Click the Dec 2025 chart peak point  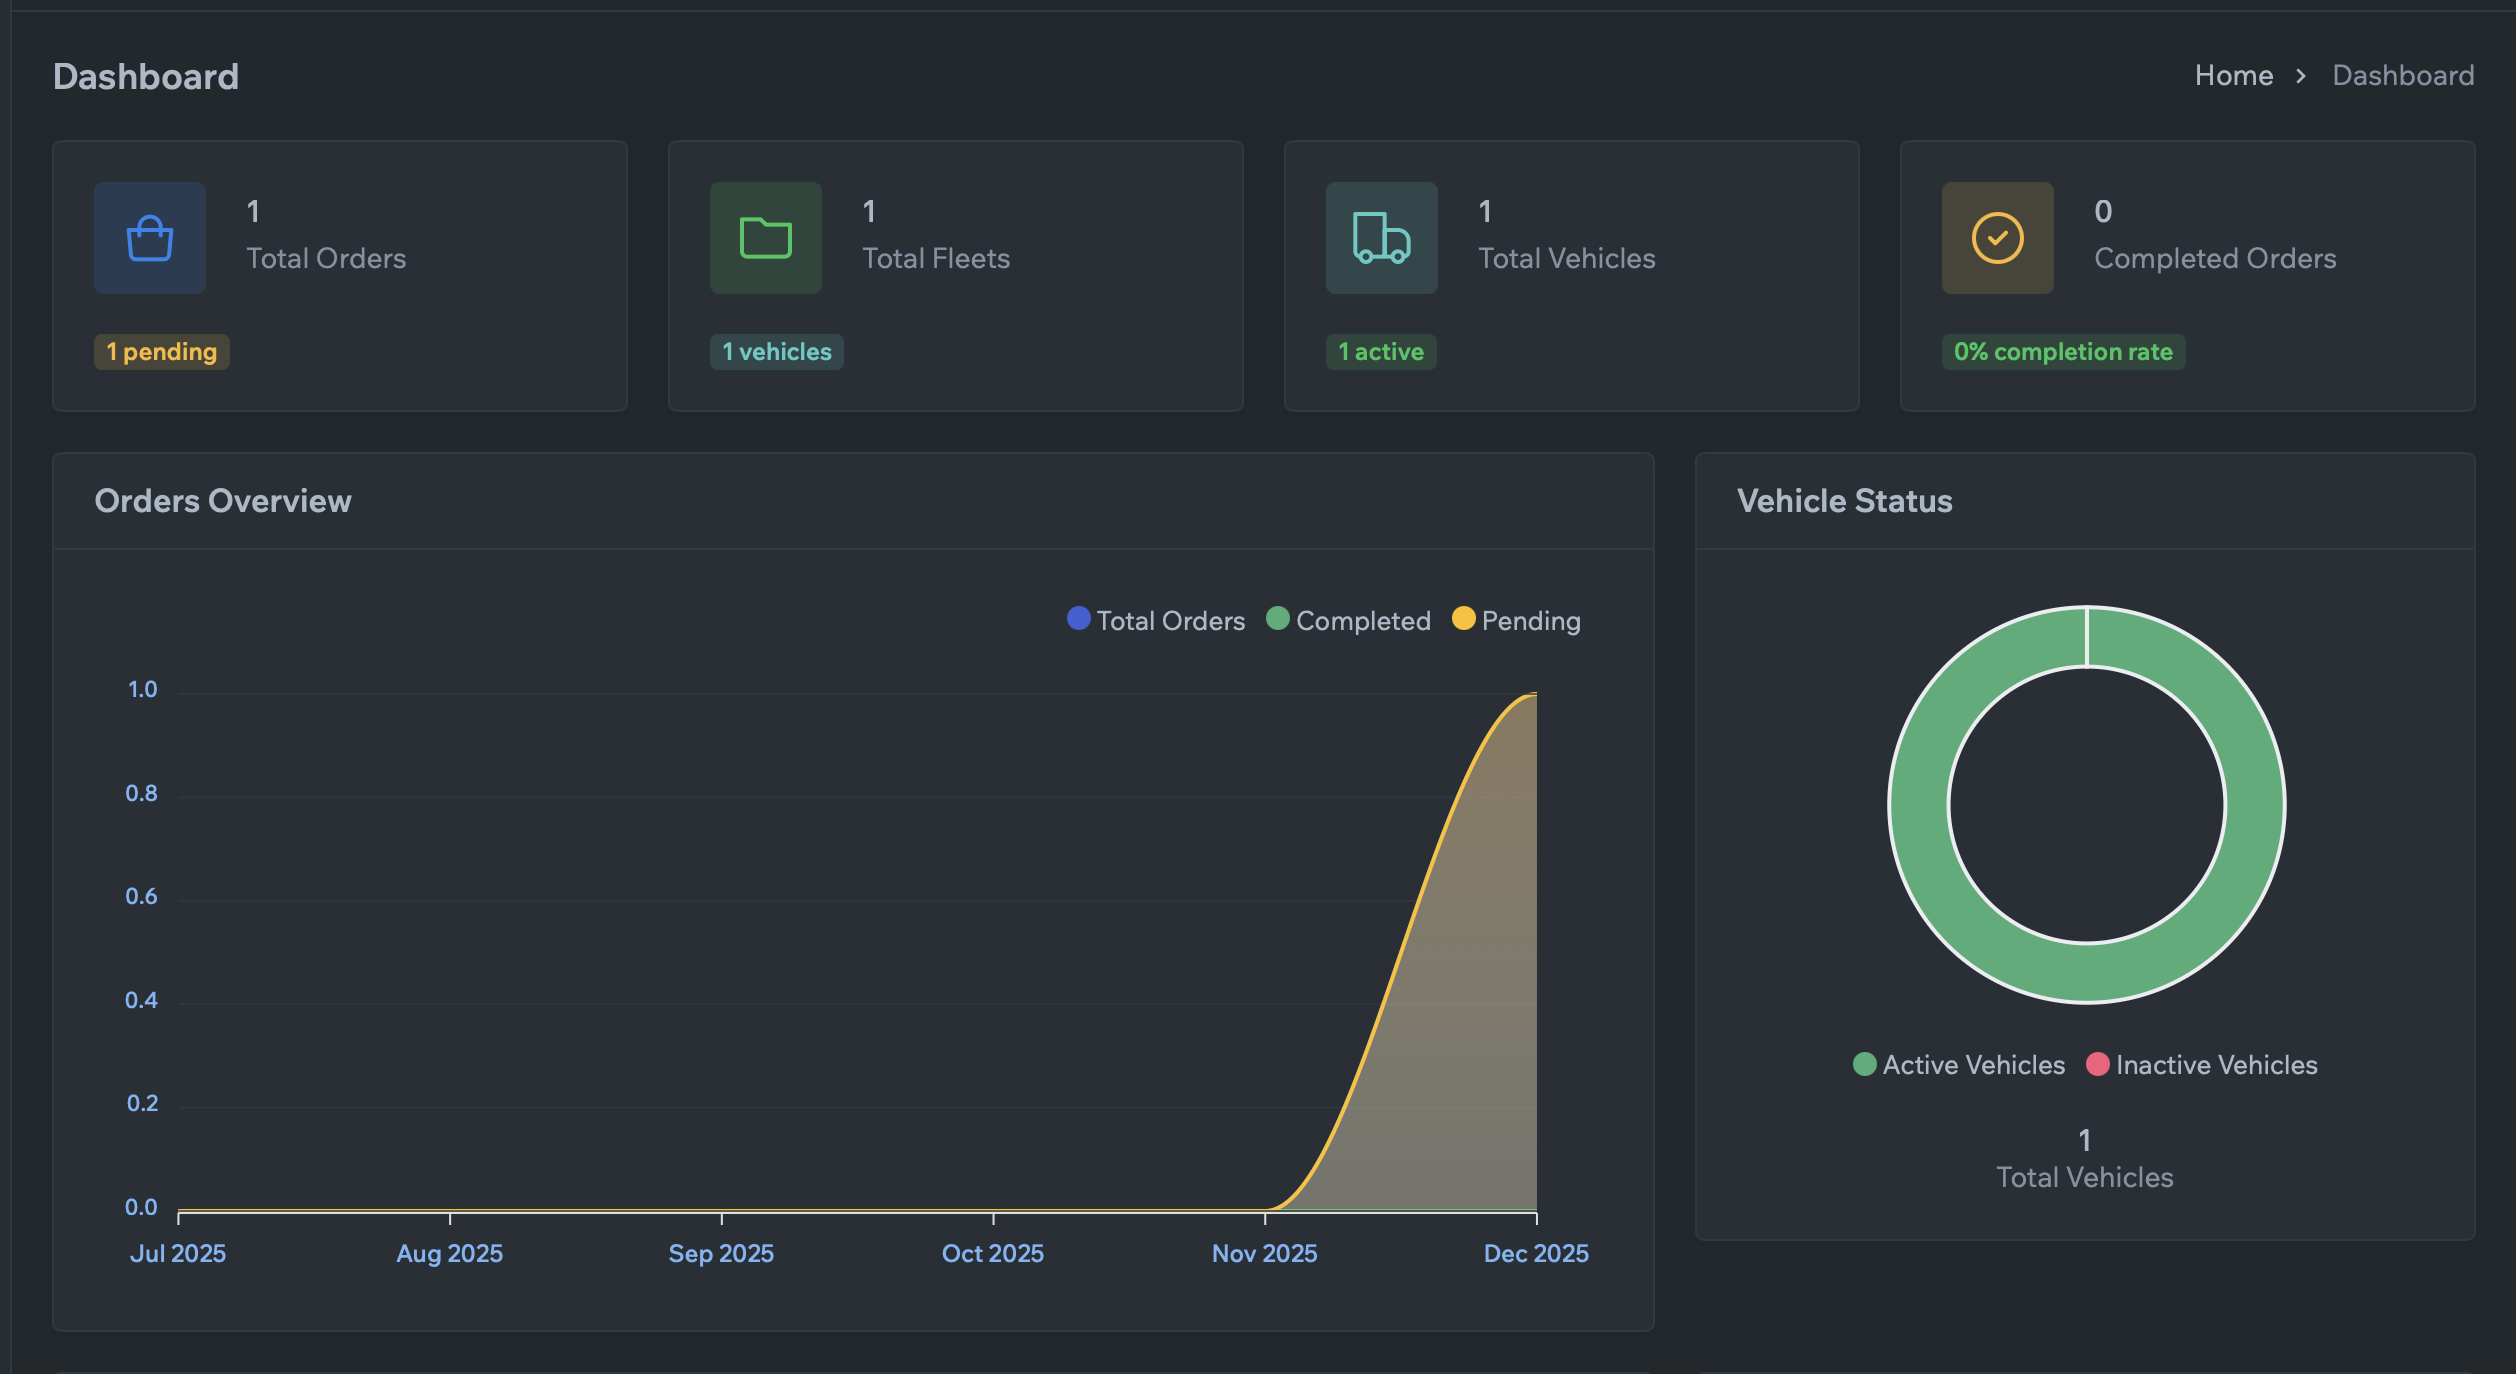(x=1535, y=694)
